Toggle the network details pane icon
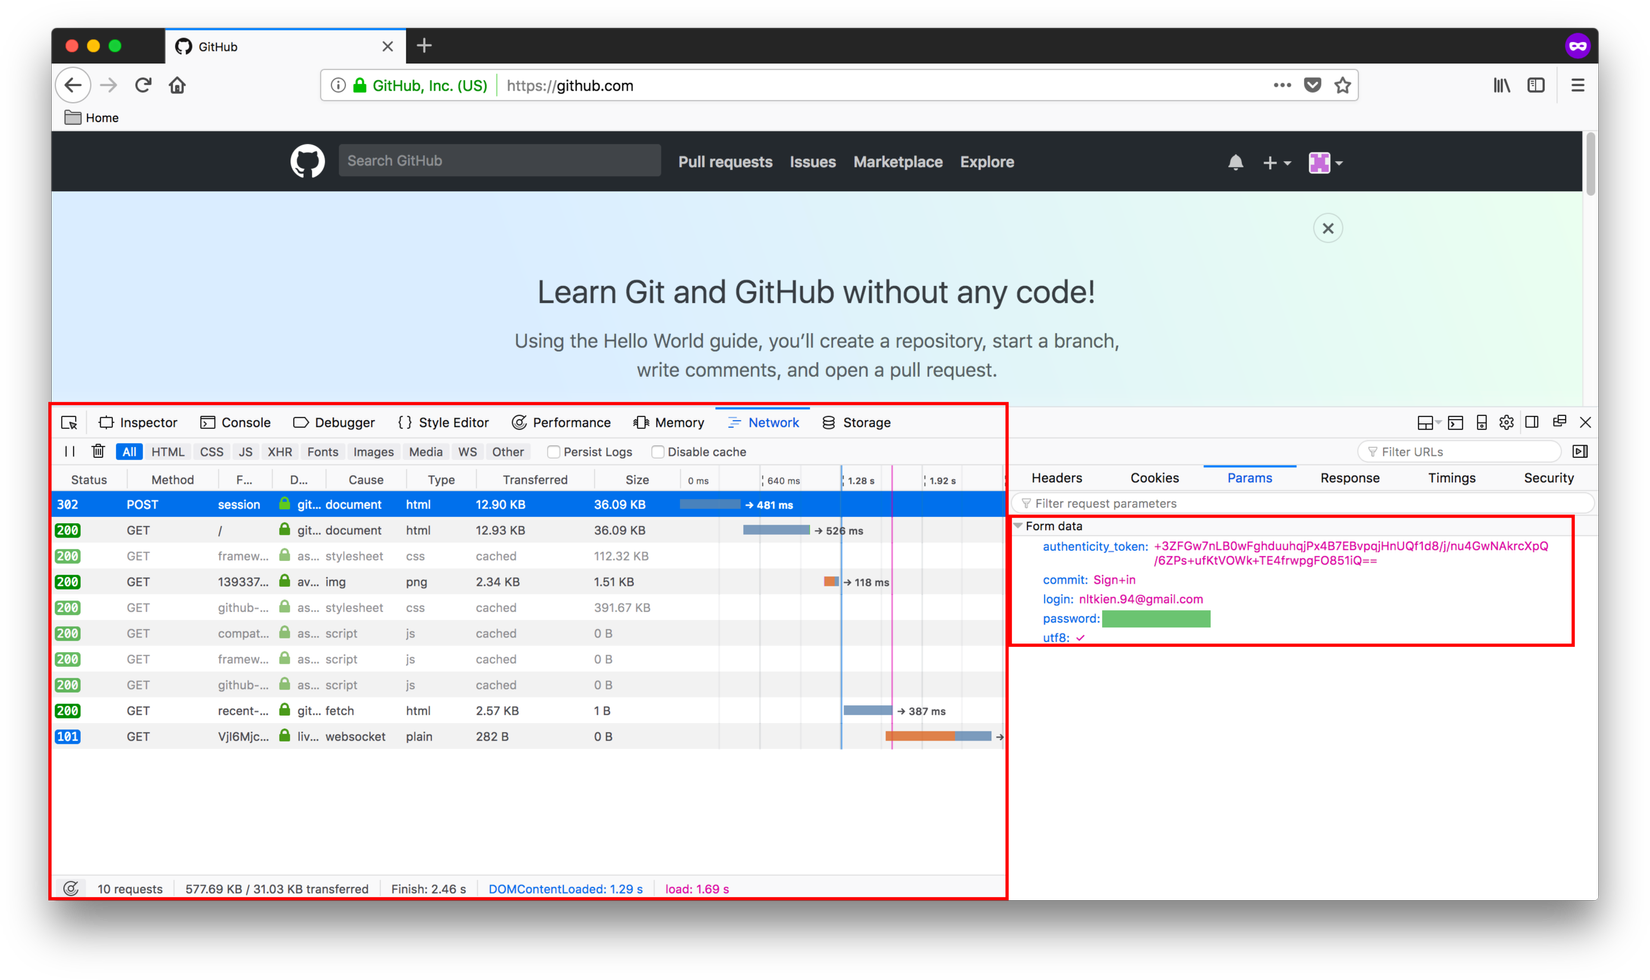 click(1580, 451)
